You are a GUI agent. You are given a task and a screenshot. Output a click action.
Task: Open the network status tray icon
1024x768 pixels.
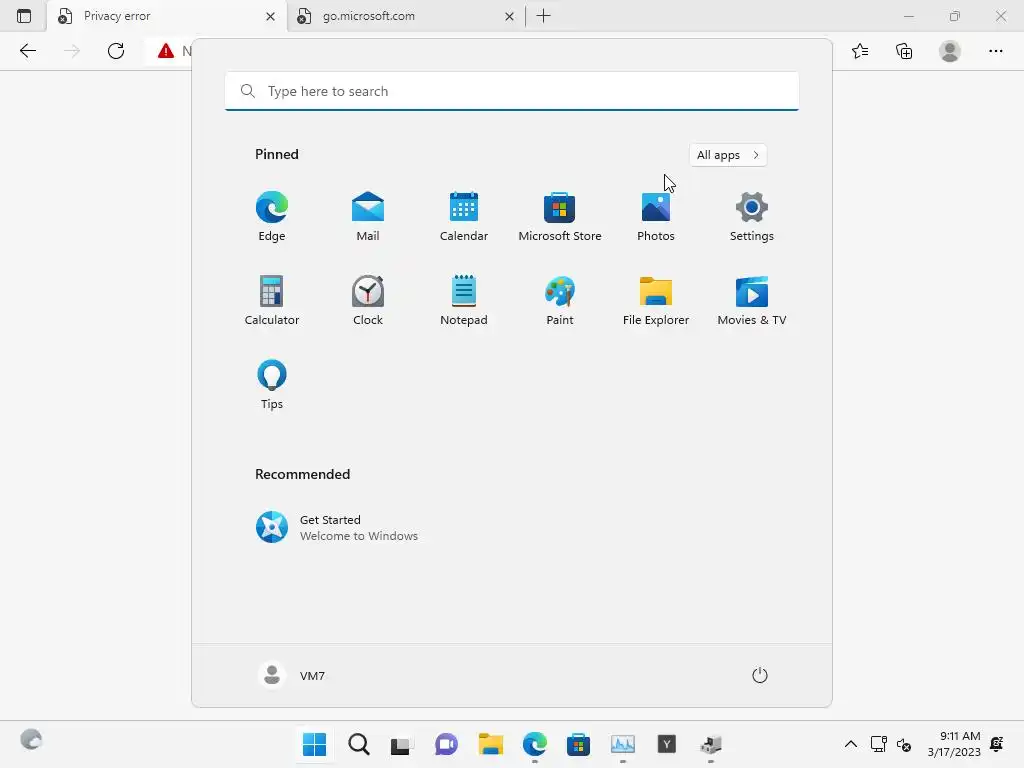[879, 744]
